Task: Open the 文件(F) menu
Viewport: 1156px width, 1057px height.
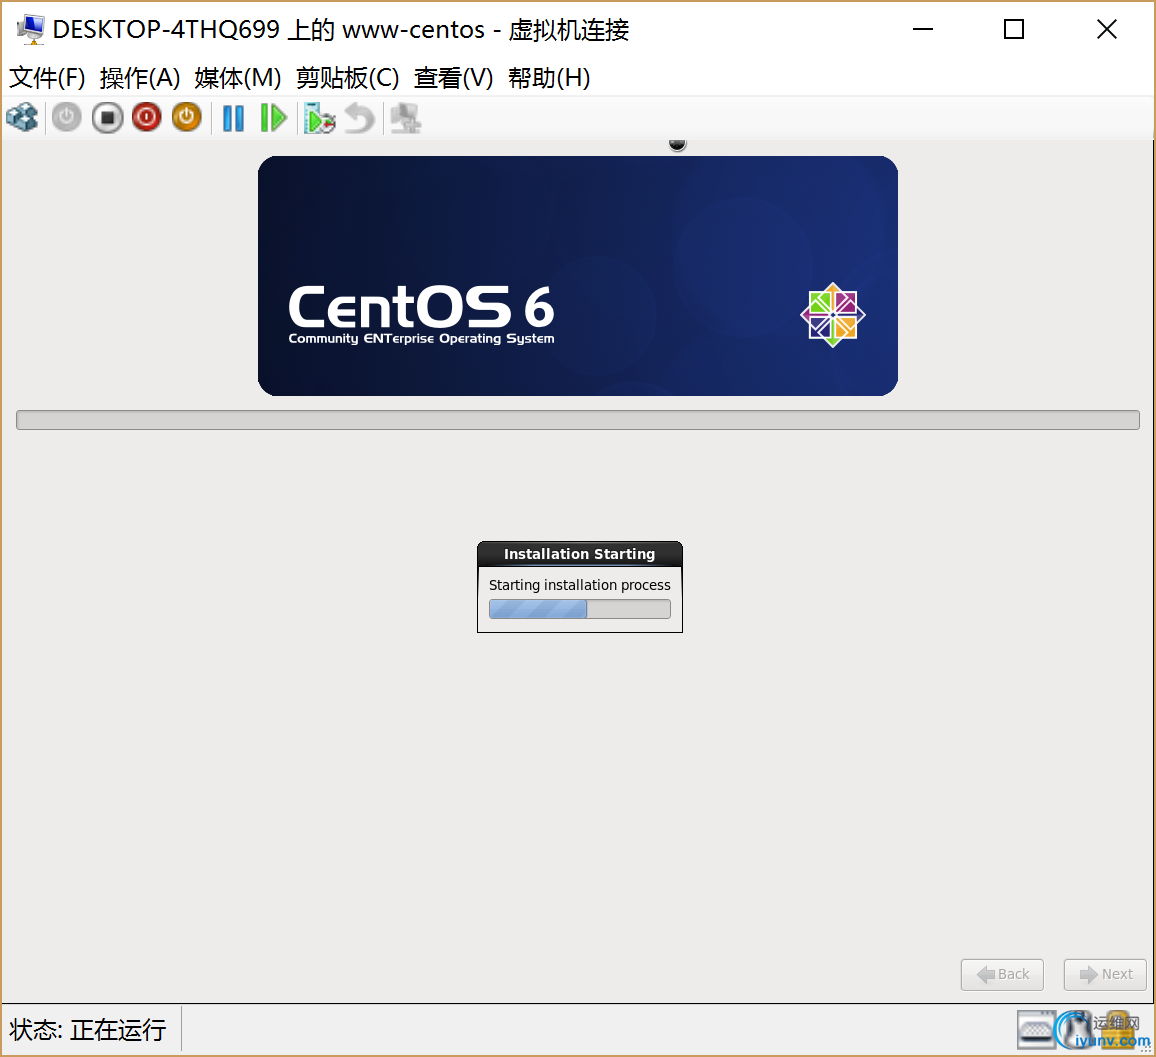Action: [x=47, y=77]
